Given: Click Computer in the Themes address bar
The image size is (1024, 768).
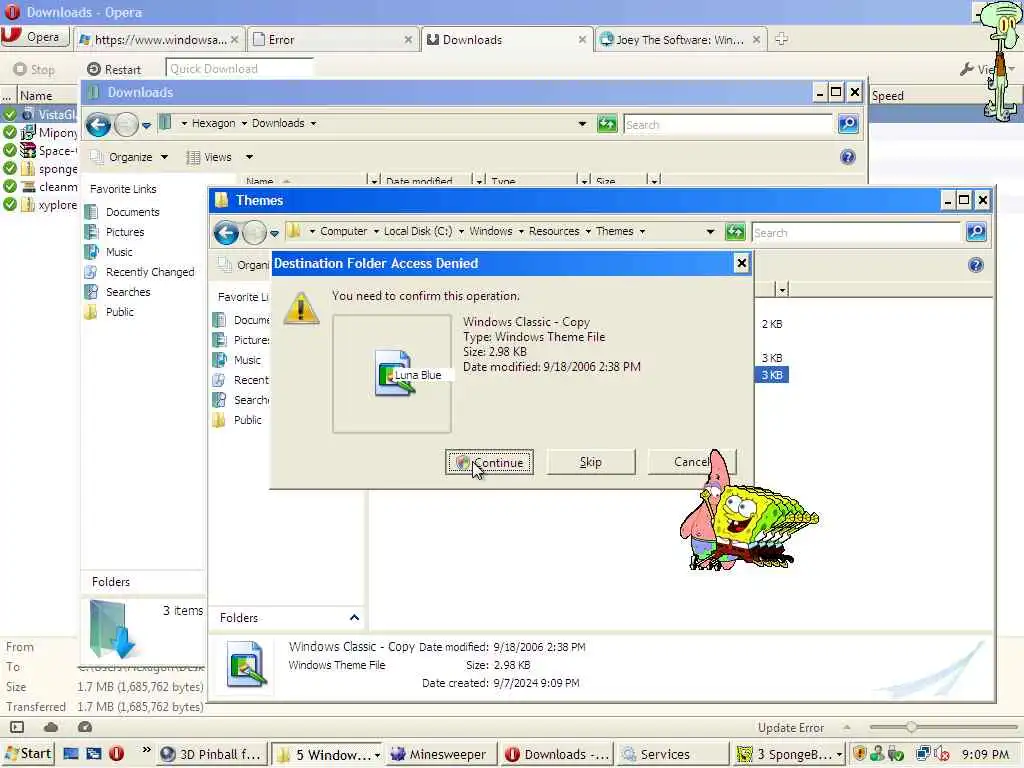Looking at the screenshot, I should (344, 231).
